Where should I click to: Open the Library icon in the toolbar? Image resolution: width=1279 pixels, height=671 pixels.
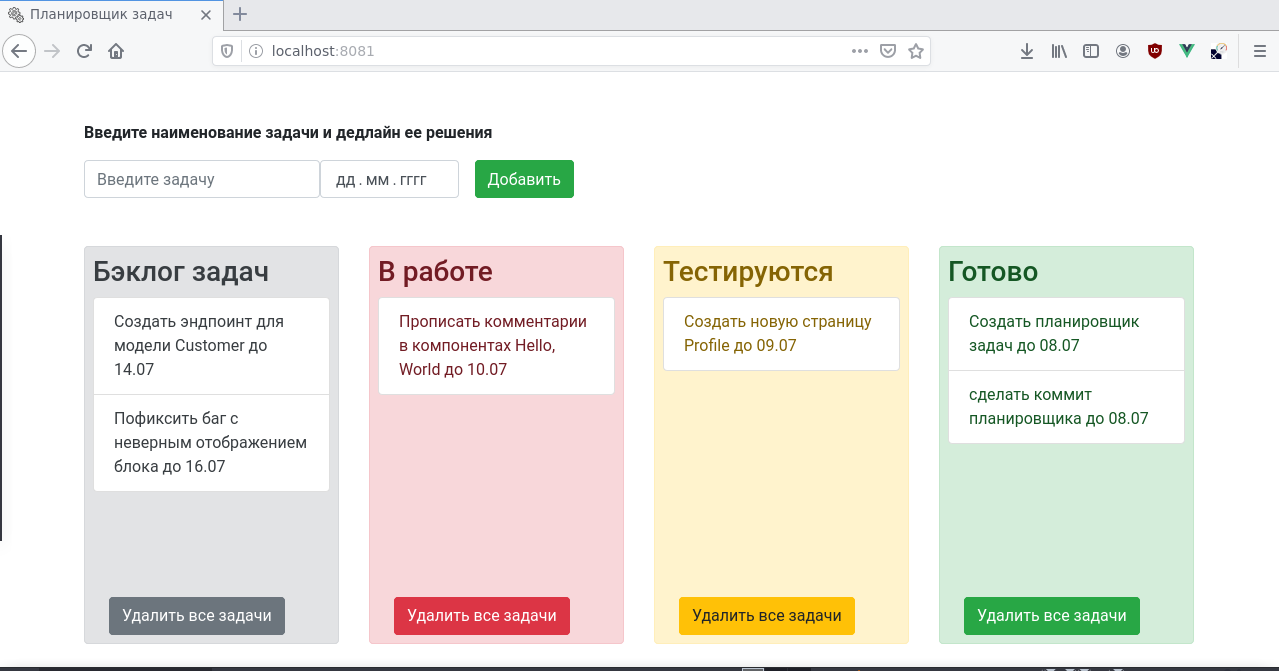1058,51
